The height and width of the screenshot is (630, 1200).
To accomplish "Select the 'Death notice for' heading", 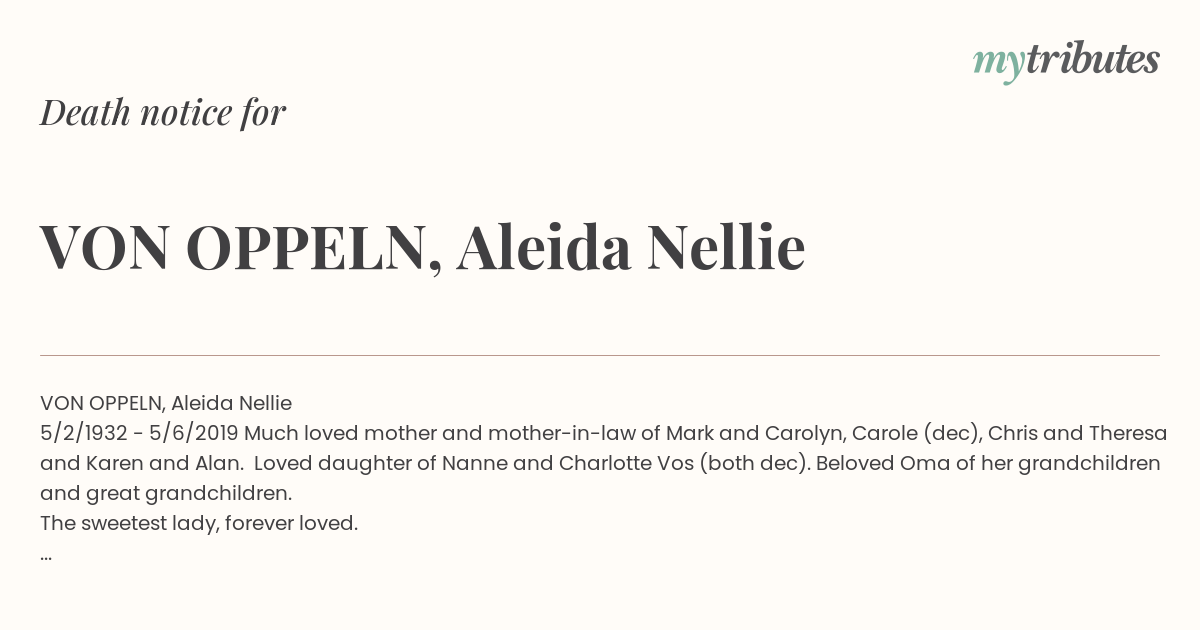I will coord(163,112).
